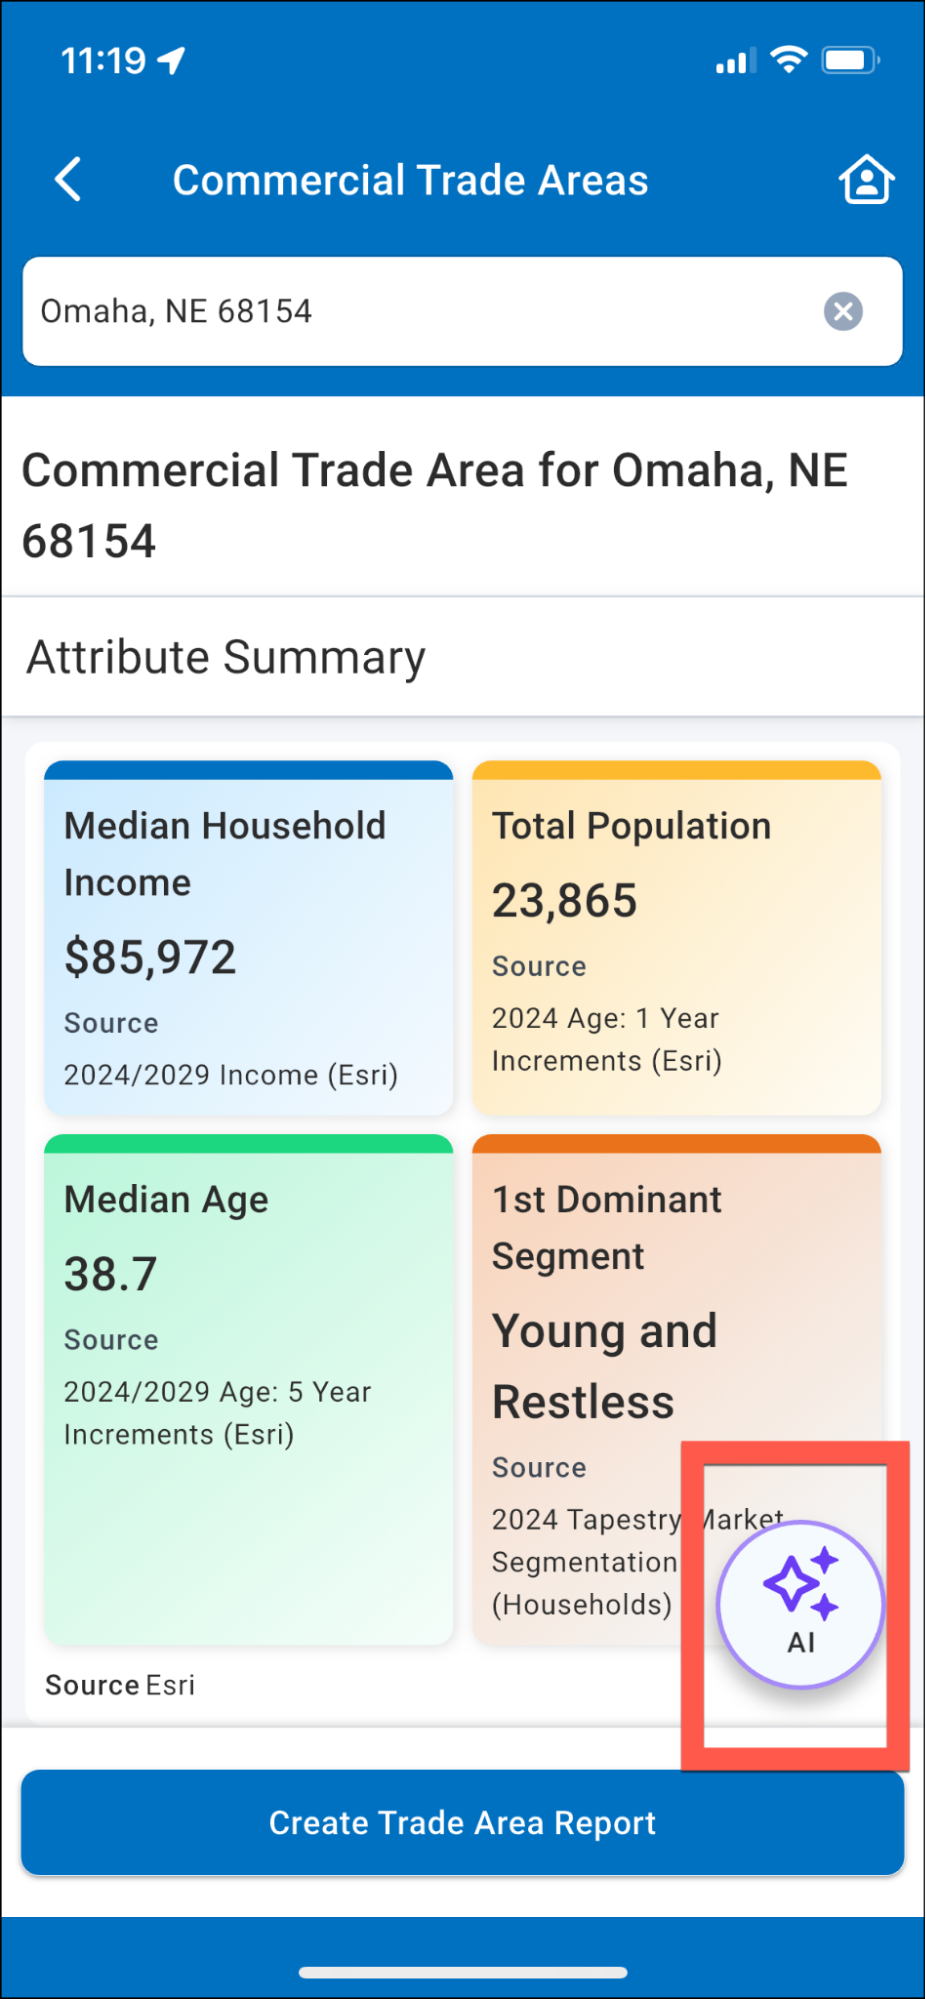Tap the Attribute Summary heading
This screenshot has height=1999, width=926.
point(226,657)
